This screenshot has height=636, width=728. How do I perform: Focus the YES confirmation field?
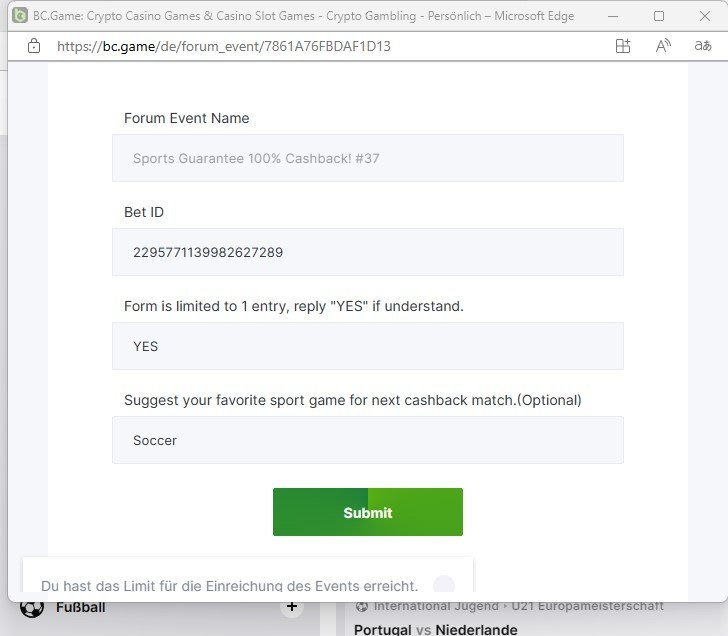(368, 346)
